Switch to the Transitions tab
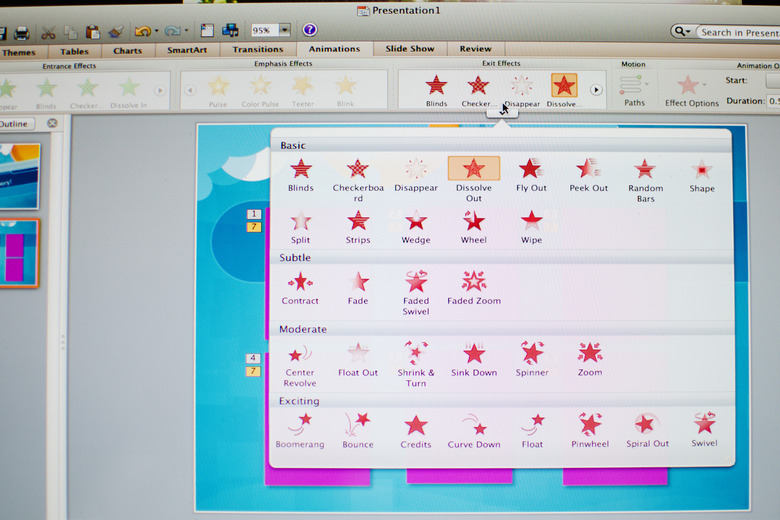 click(257, 49)
